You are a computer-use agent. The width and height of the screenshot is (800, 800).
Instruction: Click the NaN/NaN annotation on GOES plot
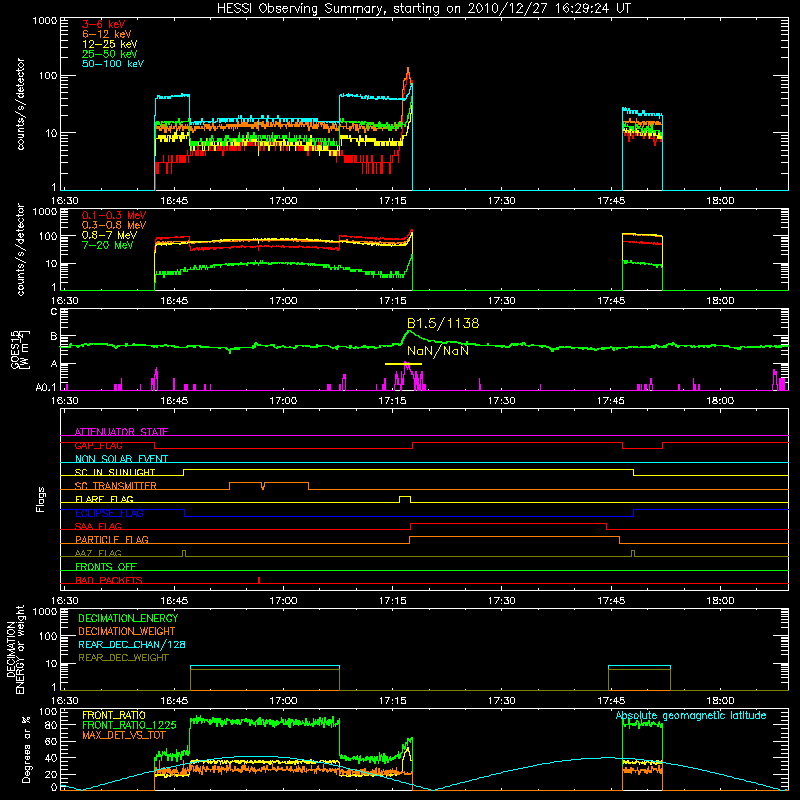pyautogui.click(x=438, y=351)
